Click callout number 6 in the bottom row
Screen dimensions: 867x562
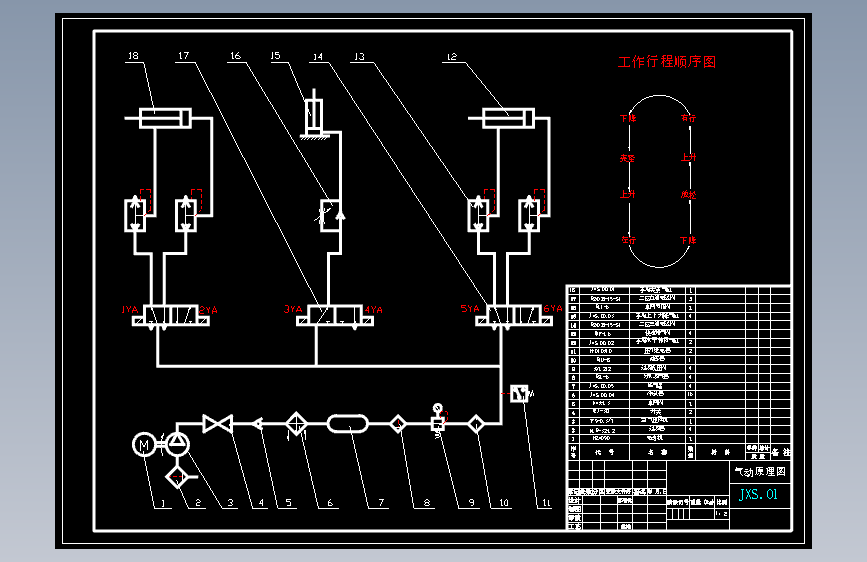coord(330,503)
